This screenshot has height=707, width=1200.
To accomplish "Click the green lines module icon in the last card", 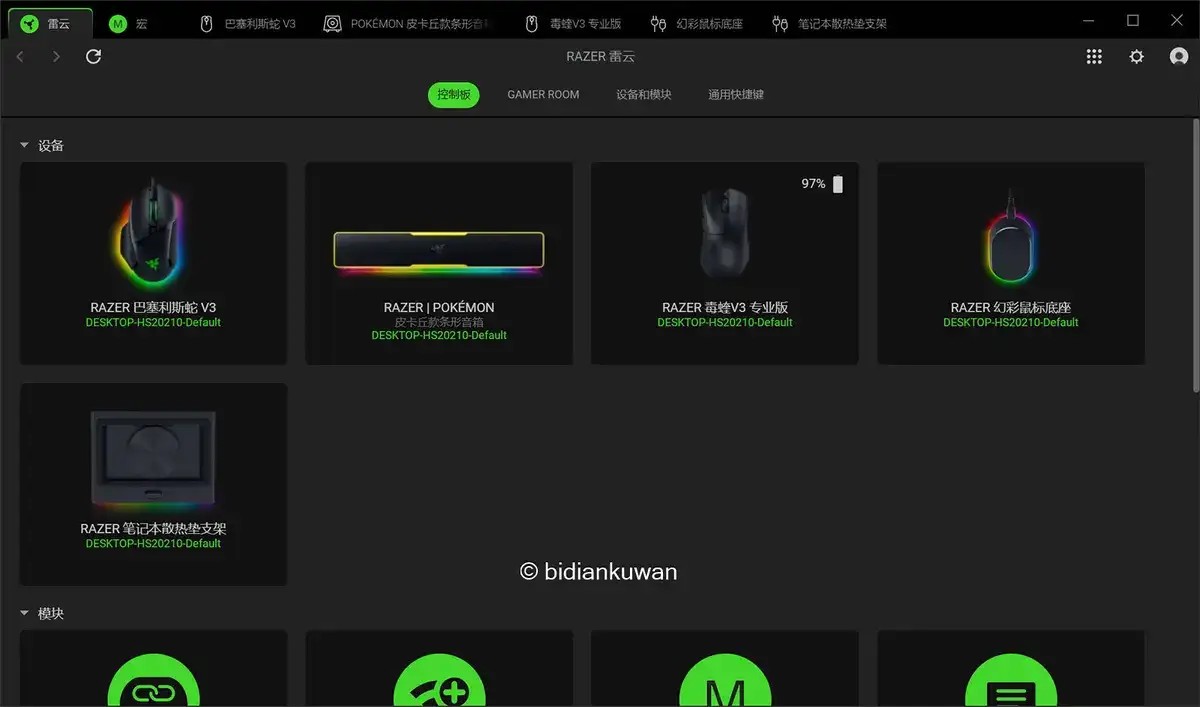I will pyautogui.click(x=1011, y=681).
